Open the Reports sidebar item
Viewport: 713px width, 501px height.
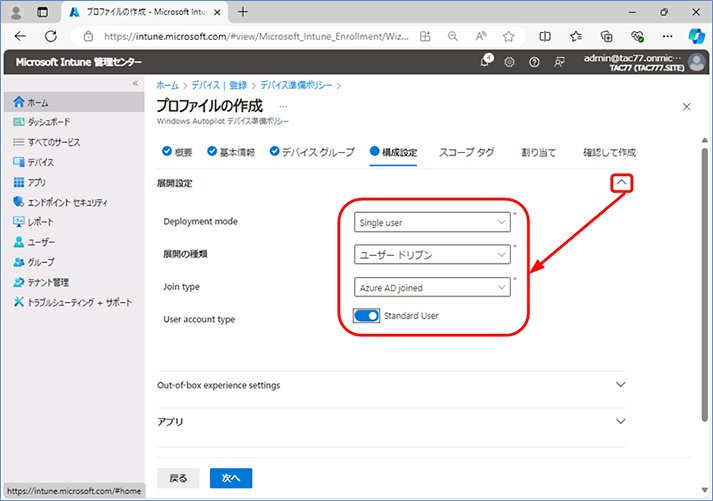(x=34, y=222)
